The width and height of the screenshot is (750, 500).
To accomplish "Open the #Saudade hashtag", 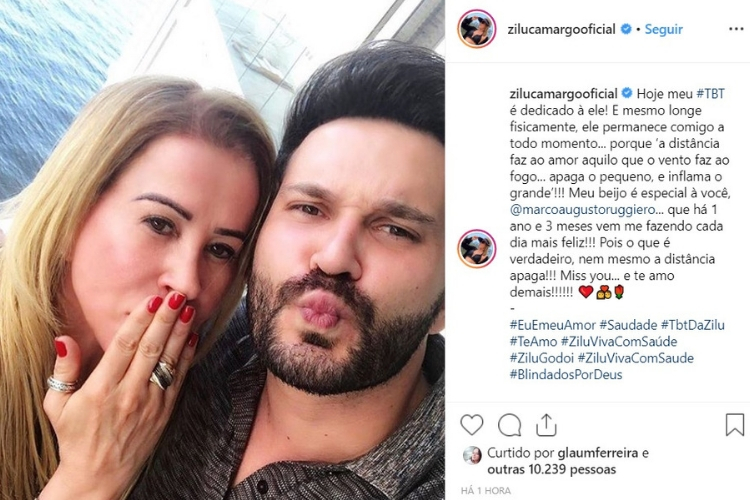I will (x=628, y=325).
